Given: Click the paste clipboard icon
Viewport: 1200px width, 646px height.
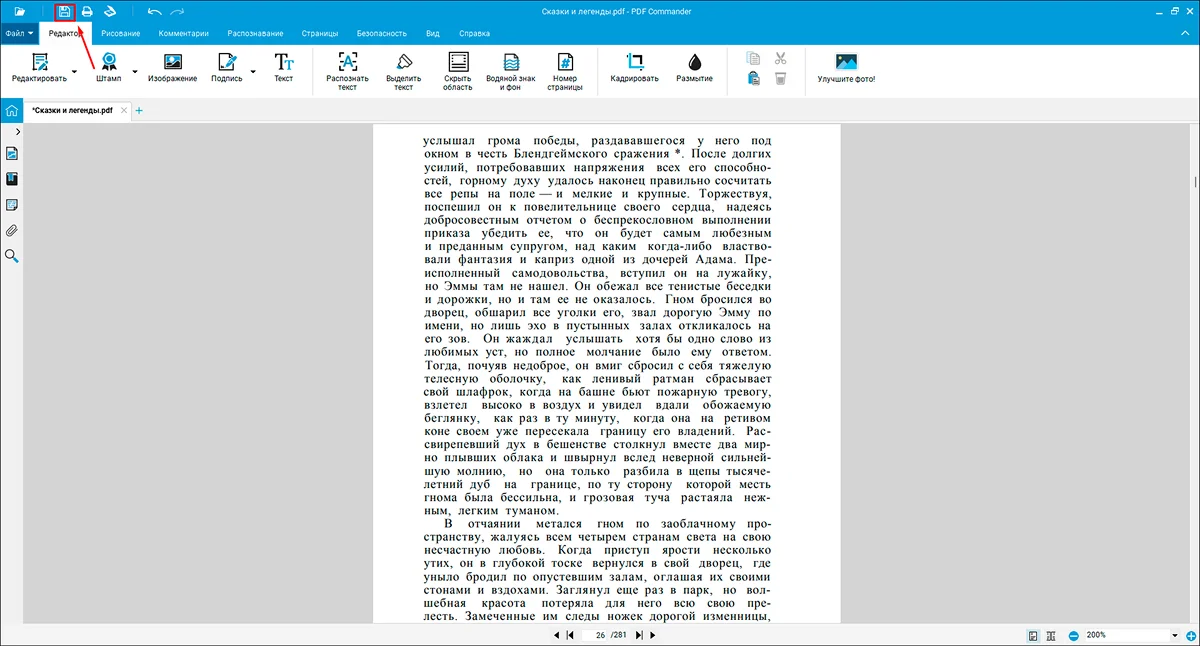Looking at the screenshot, I should click(754, 78).
